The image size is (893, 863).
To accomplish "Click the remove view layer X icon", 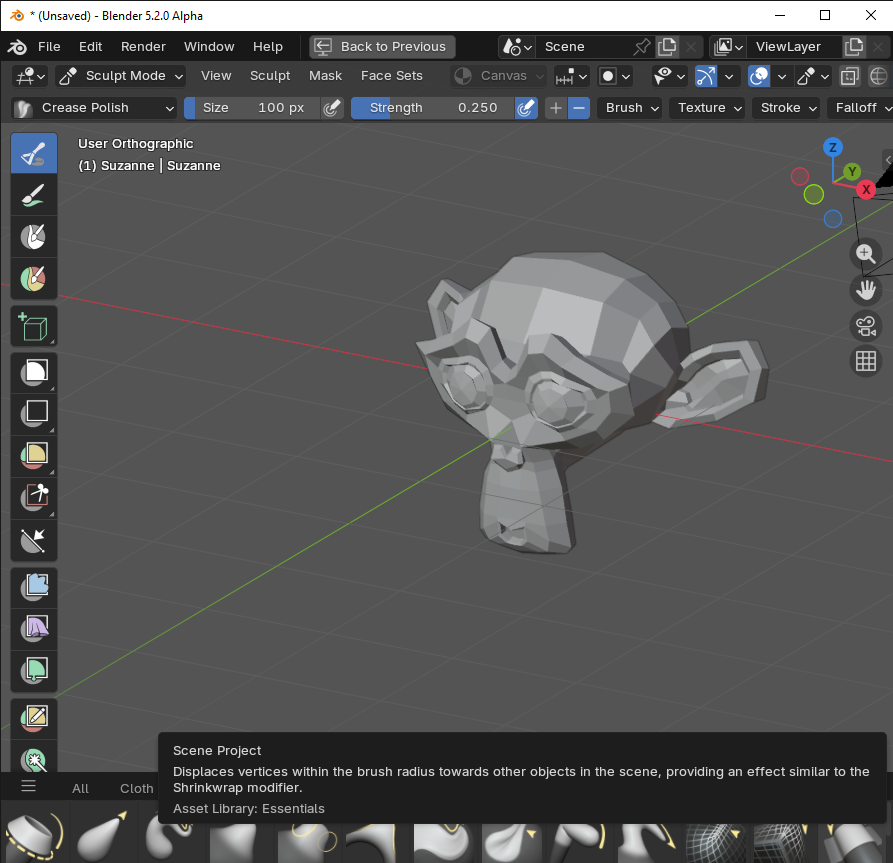I will coord(879,47).
